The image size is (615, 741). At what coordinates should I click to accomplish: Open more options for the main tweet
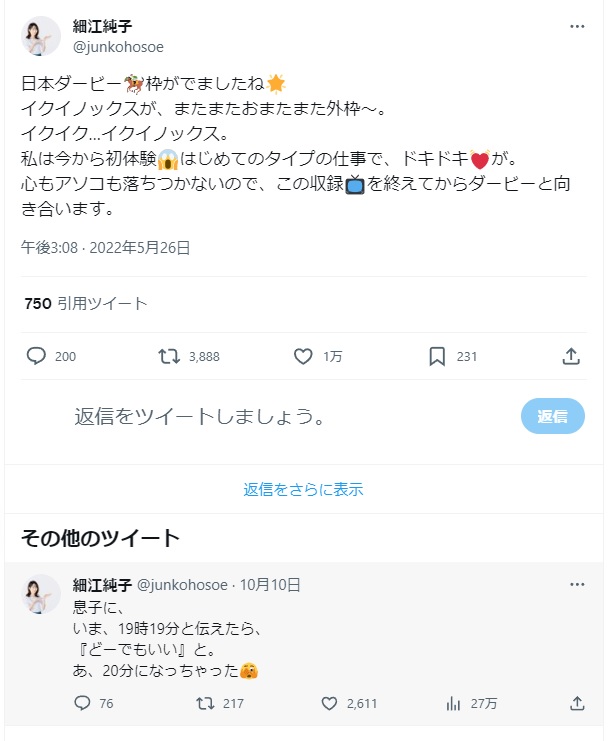click(x=577, y=26)
